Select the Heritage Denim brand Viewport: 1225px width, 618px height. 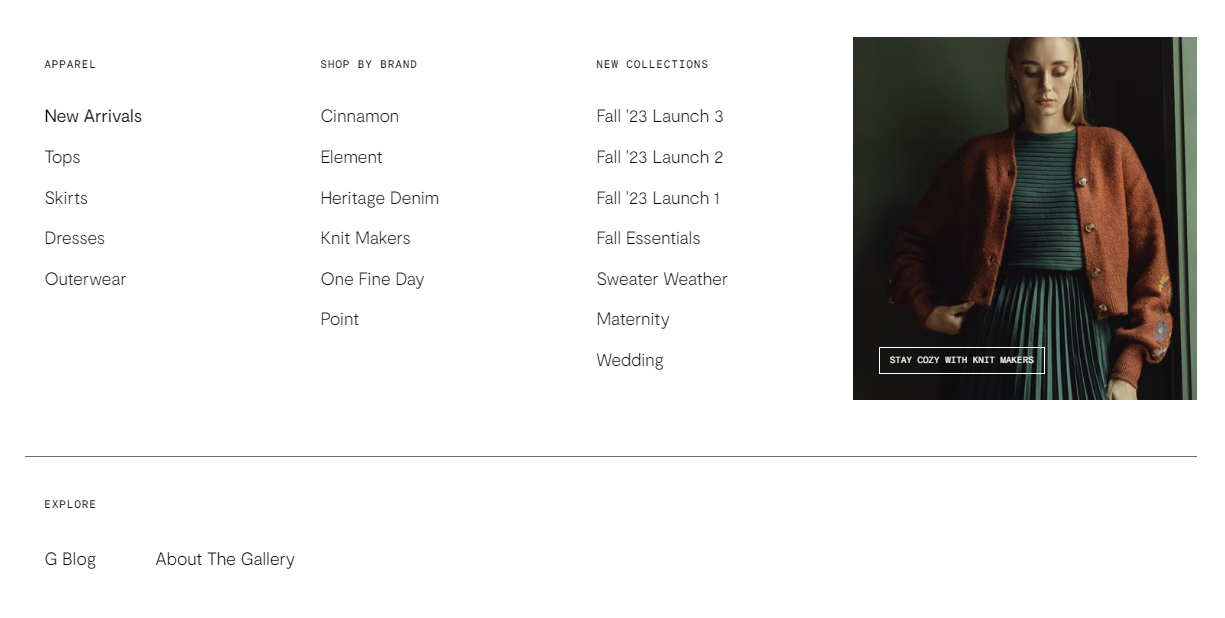click(x=380, y=198)
